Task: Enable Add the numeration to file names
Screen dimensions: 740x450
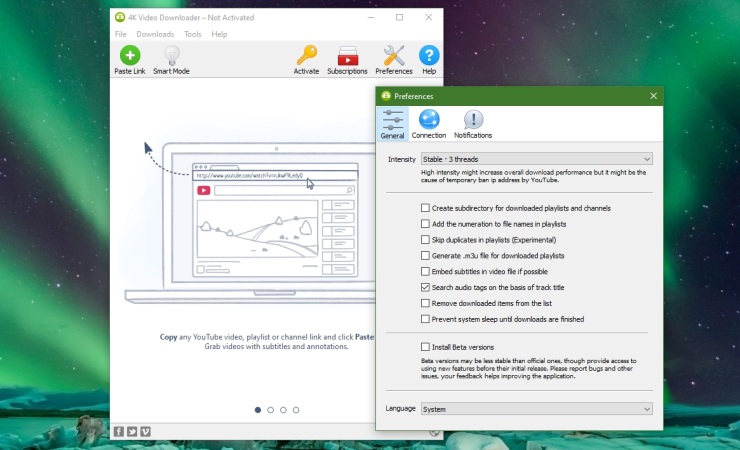Action: coord(425,224)
